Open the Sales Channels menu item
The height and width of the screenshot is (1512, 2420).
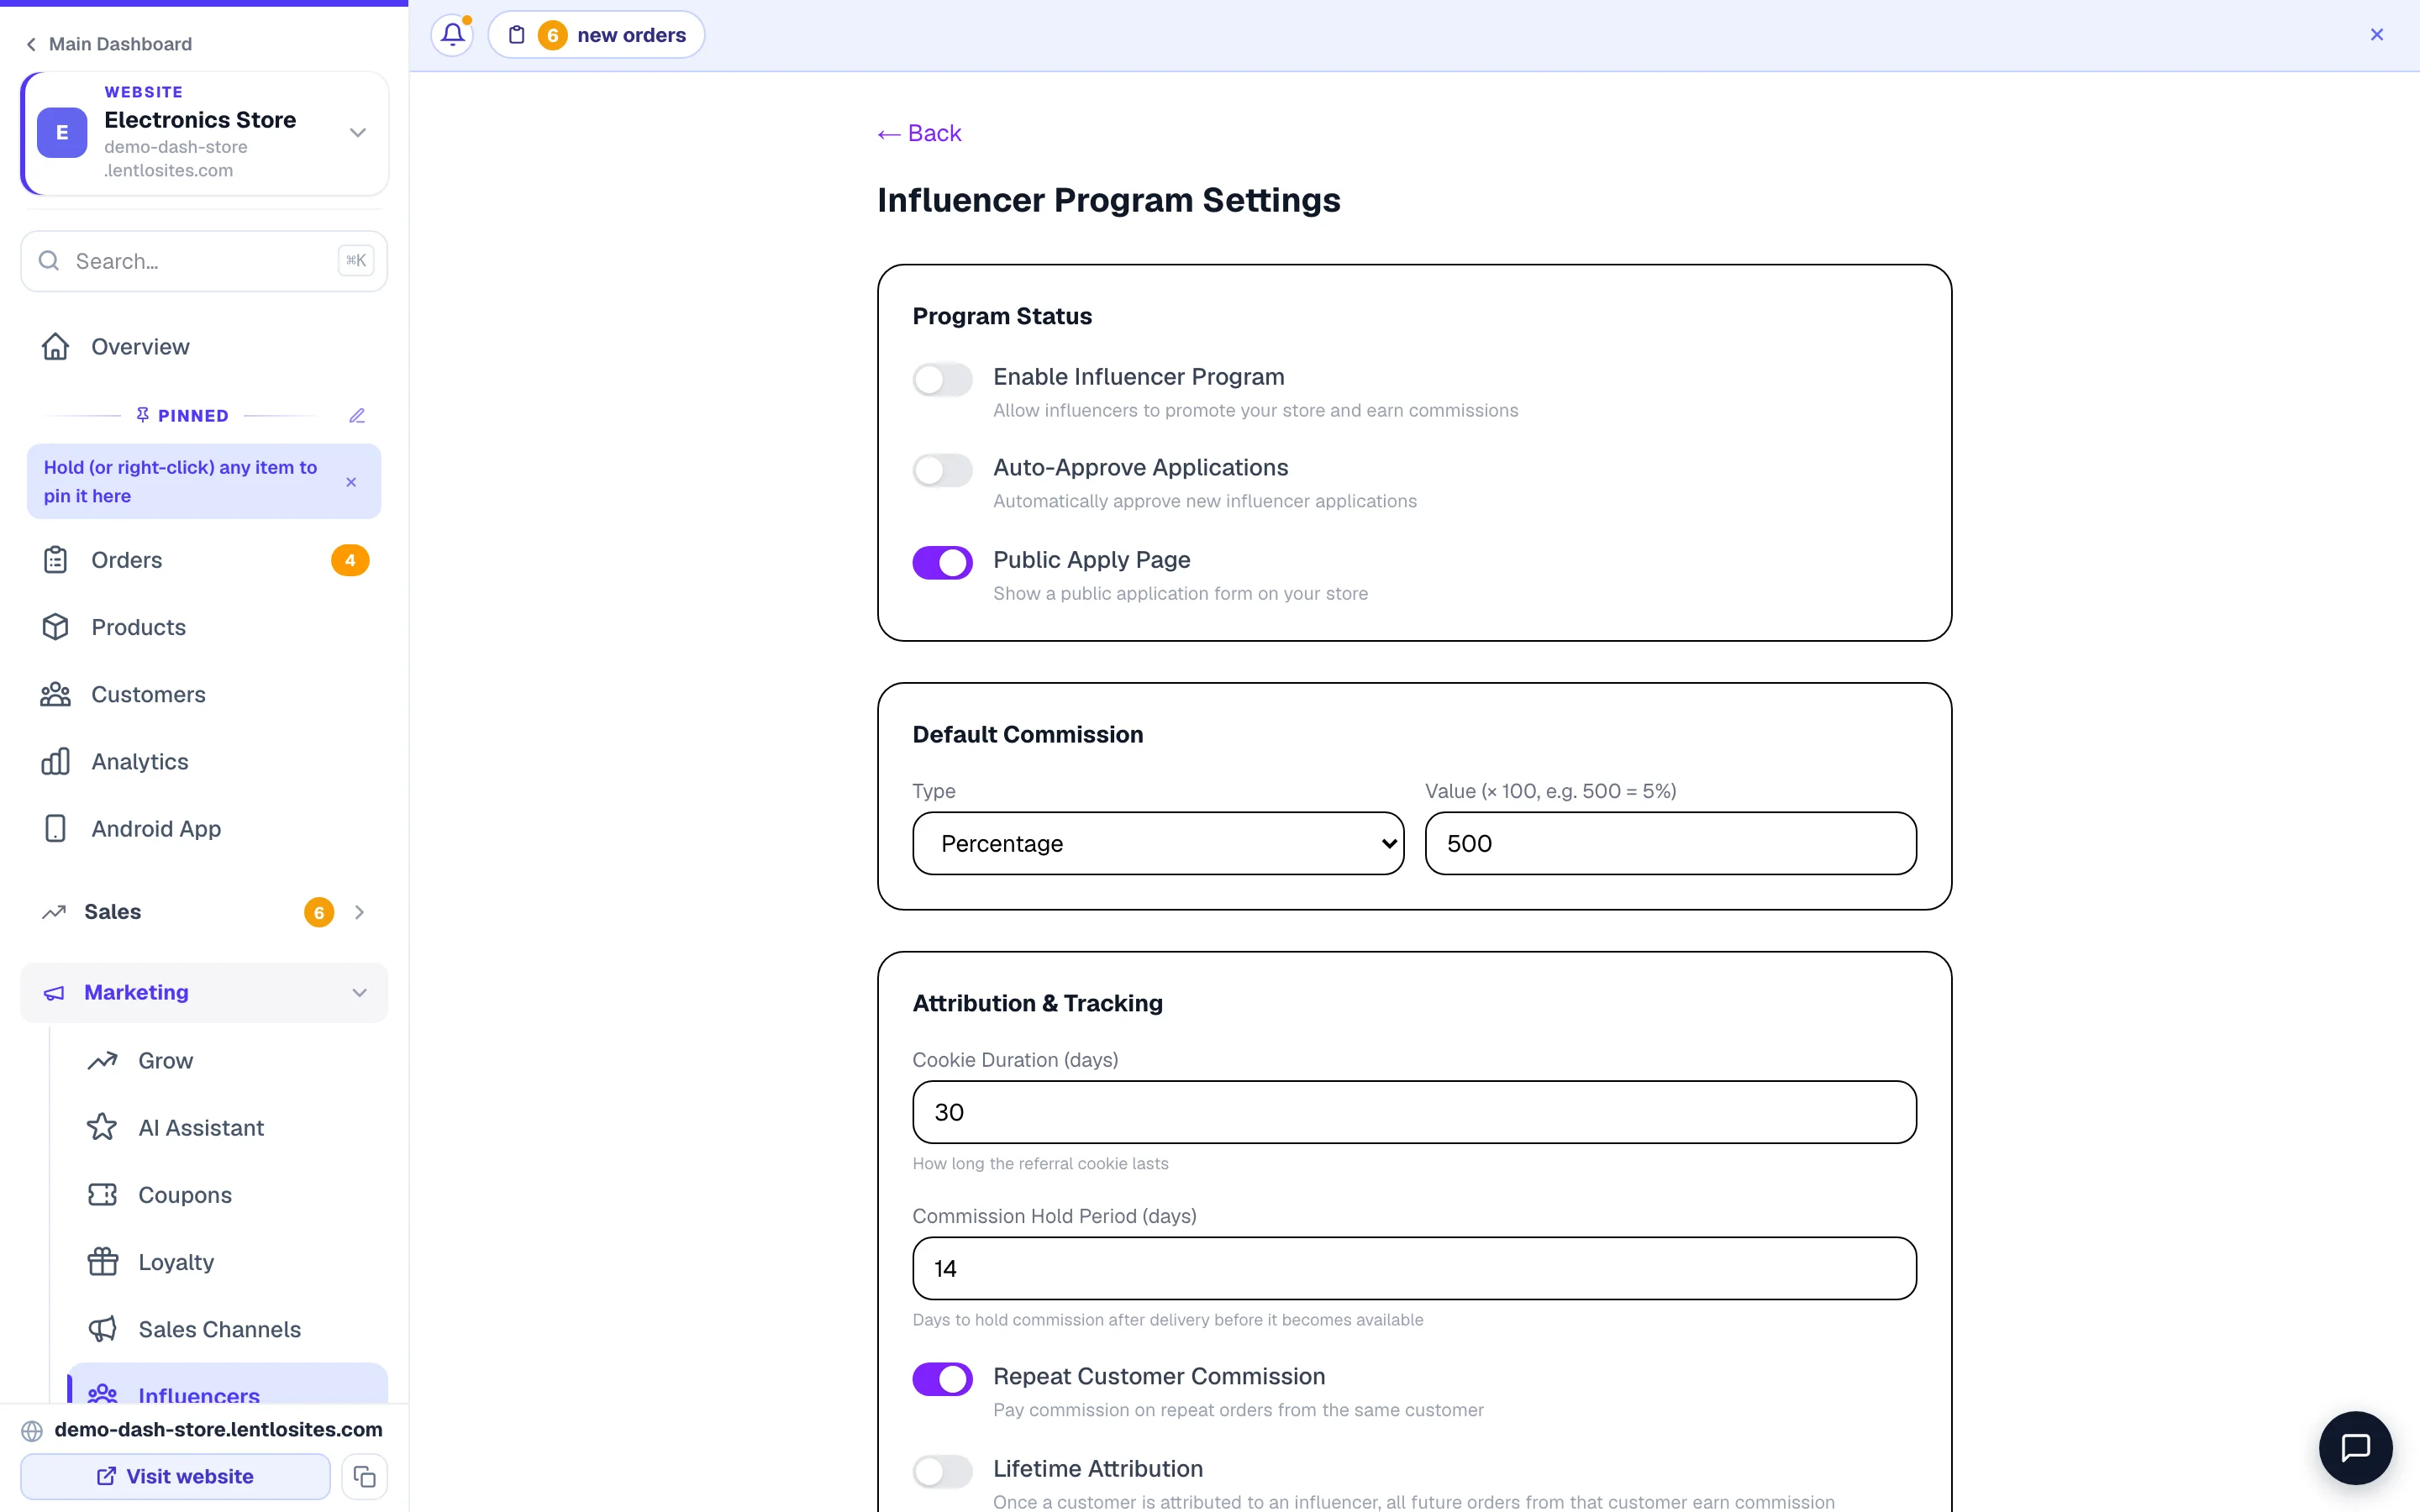pos(228,1329)
